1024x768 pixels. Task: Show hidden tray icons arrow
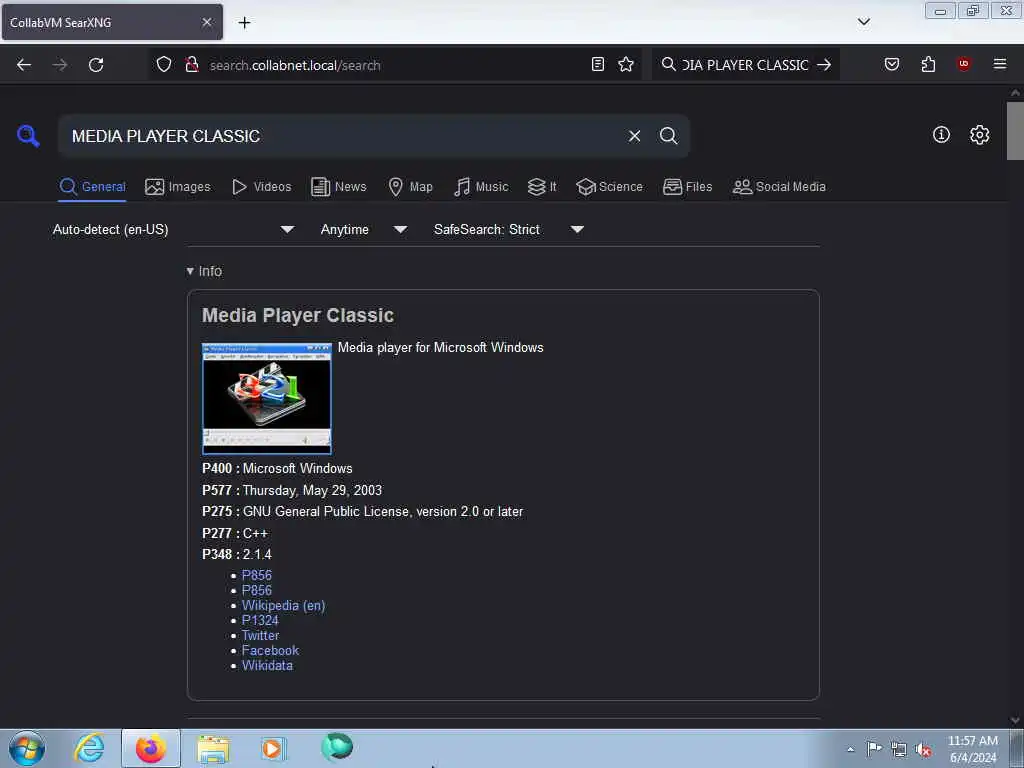click(850, 749)
